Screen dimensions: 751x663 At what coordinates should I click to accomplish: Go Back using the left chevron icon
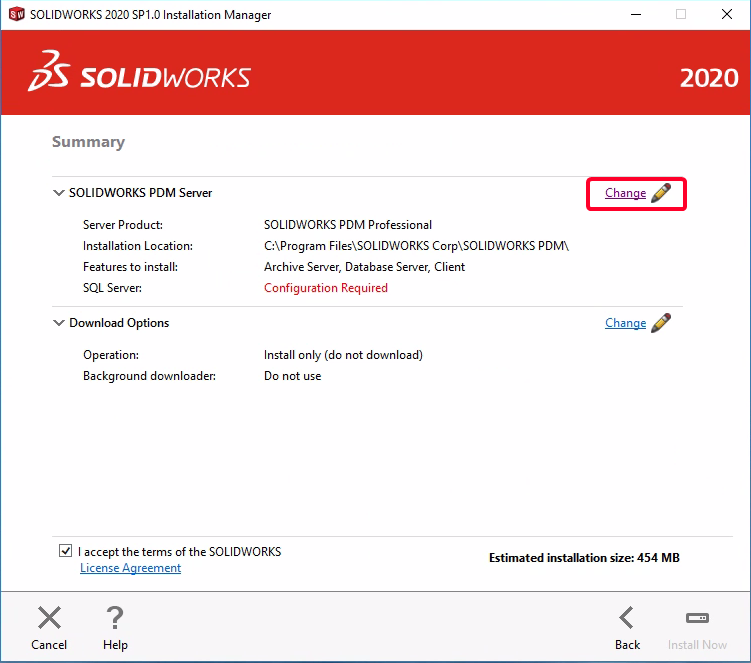(x=626, y=618)
